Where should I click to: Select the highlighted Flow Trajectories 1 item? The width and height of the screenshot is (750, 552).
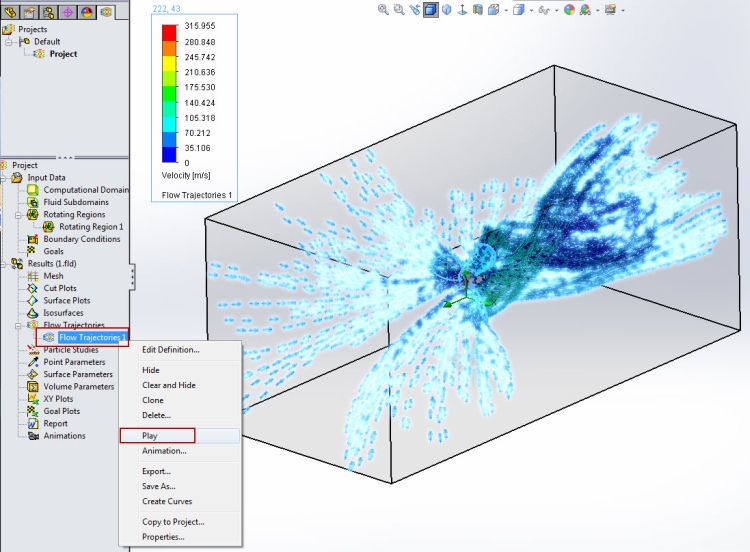coord(92,337)
